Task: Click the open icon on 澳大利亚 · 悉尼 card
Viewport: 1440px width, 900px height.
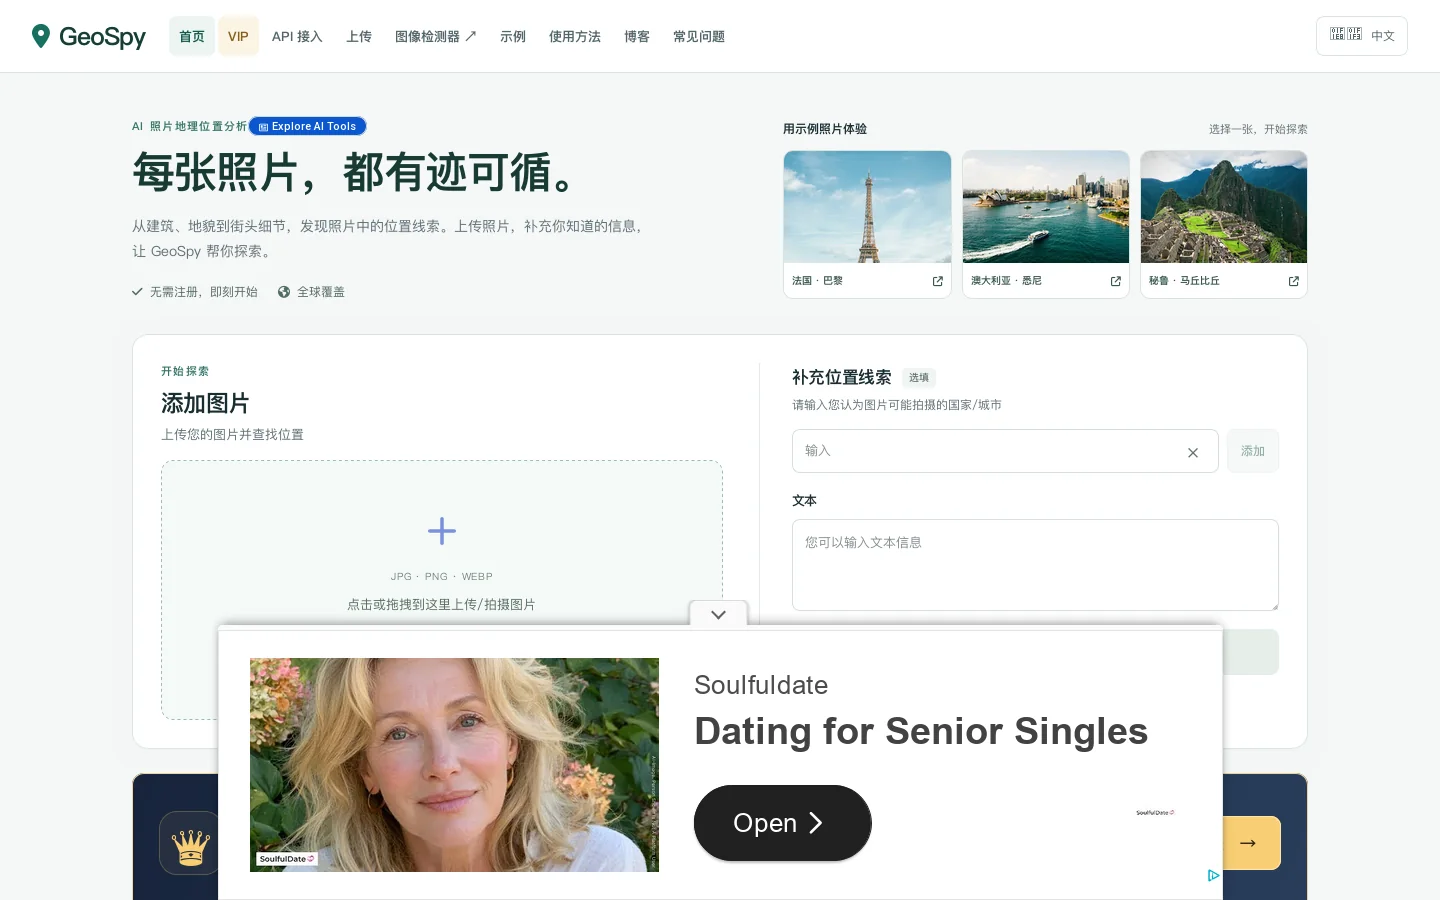Action: coord(1116,281)
